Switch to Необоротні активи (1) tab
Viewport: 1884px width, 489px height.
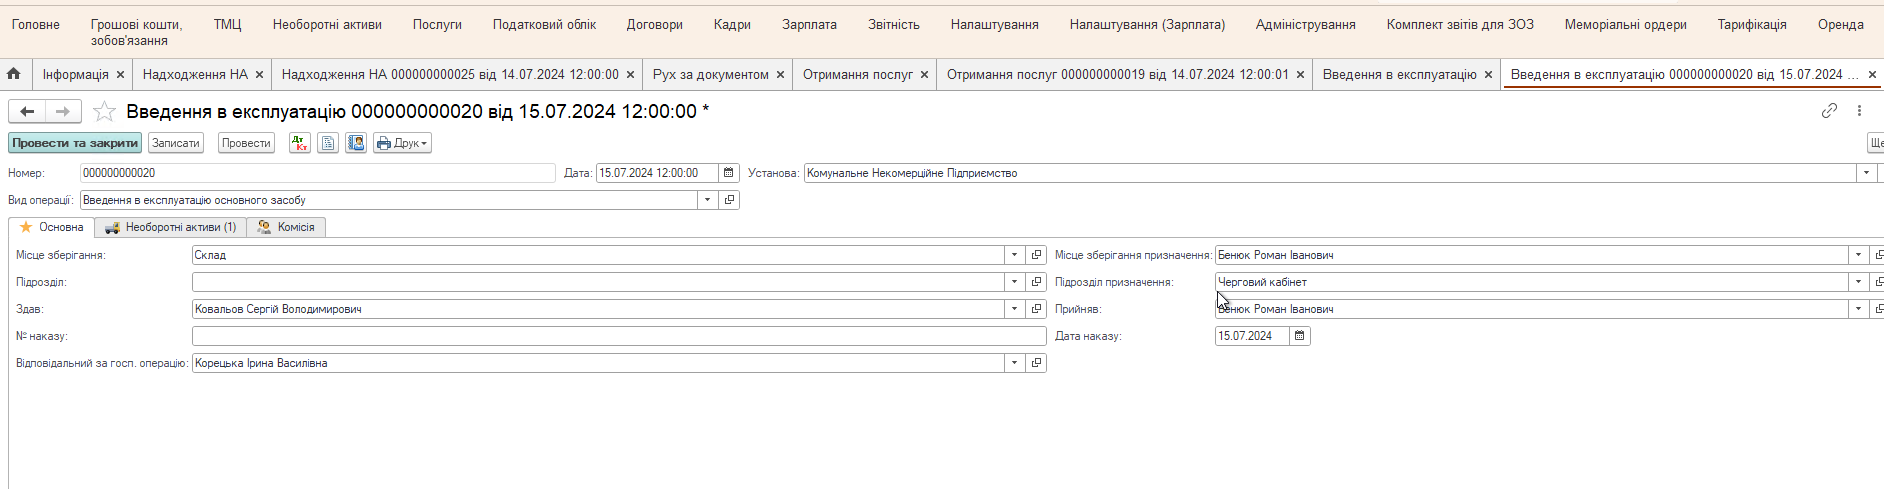(171, 227)
